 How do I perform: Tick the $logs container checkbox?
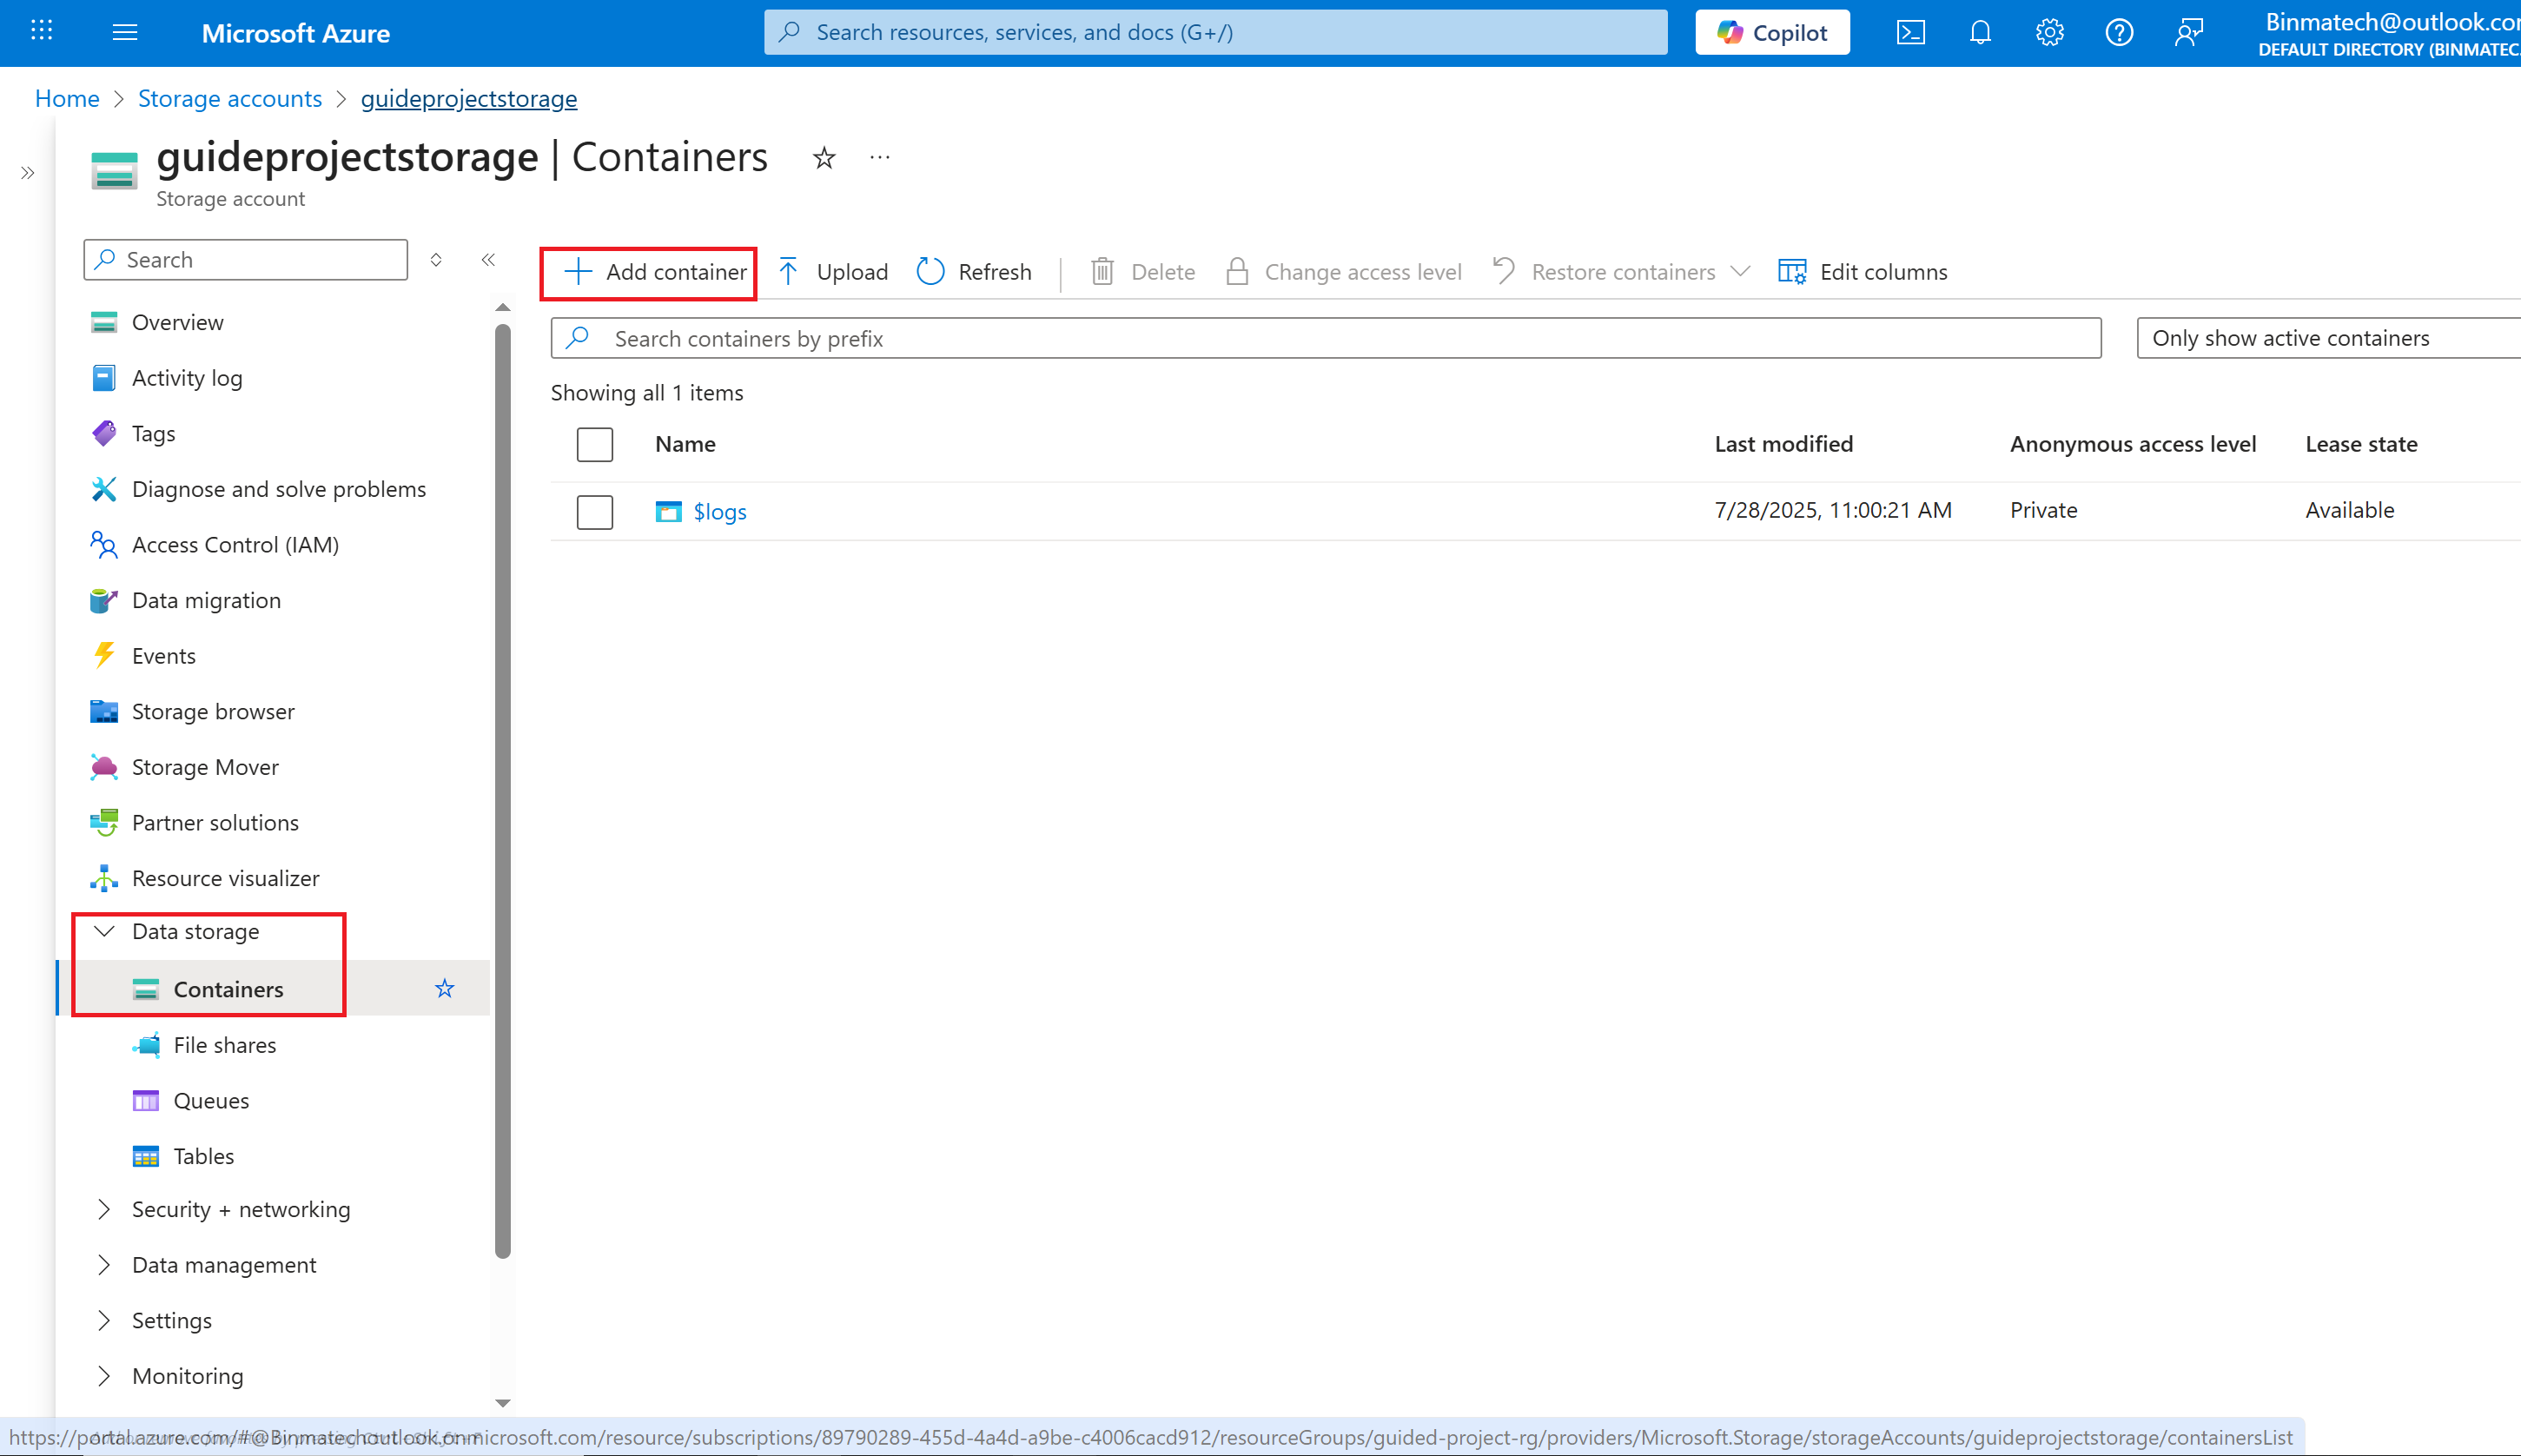(595, 512)
